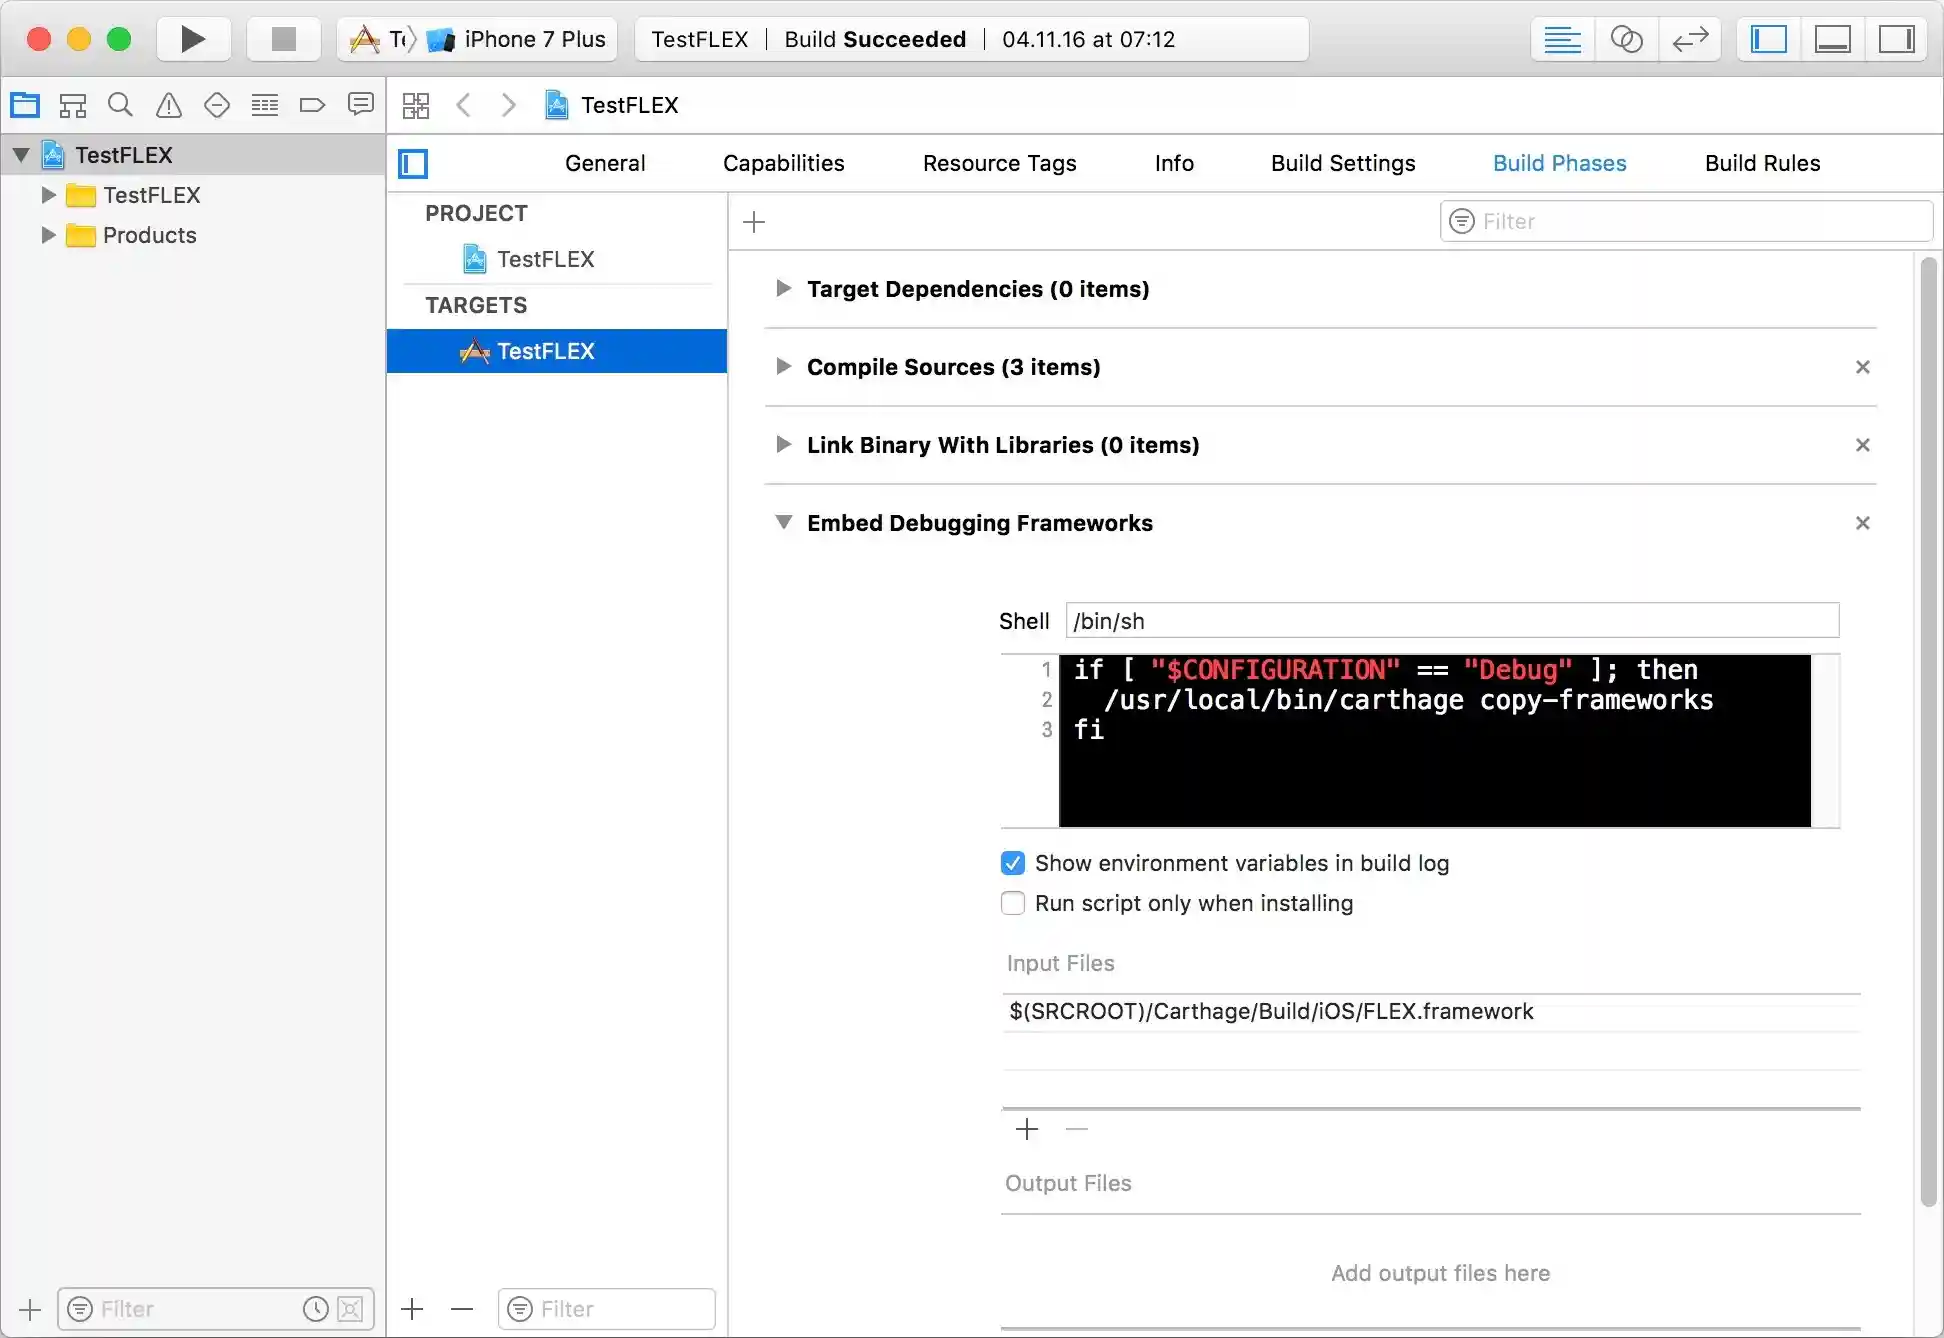
Task: Open the Report navigator speech-bubble icon
Action: (x=360, y=105)
